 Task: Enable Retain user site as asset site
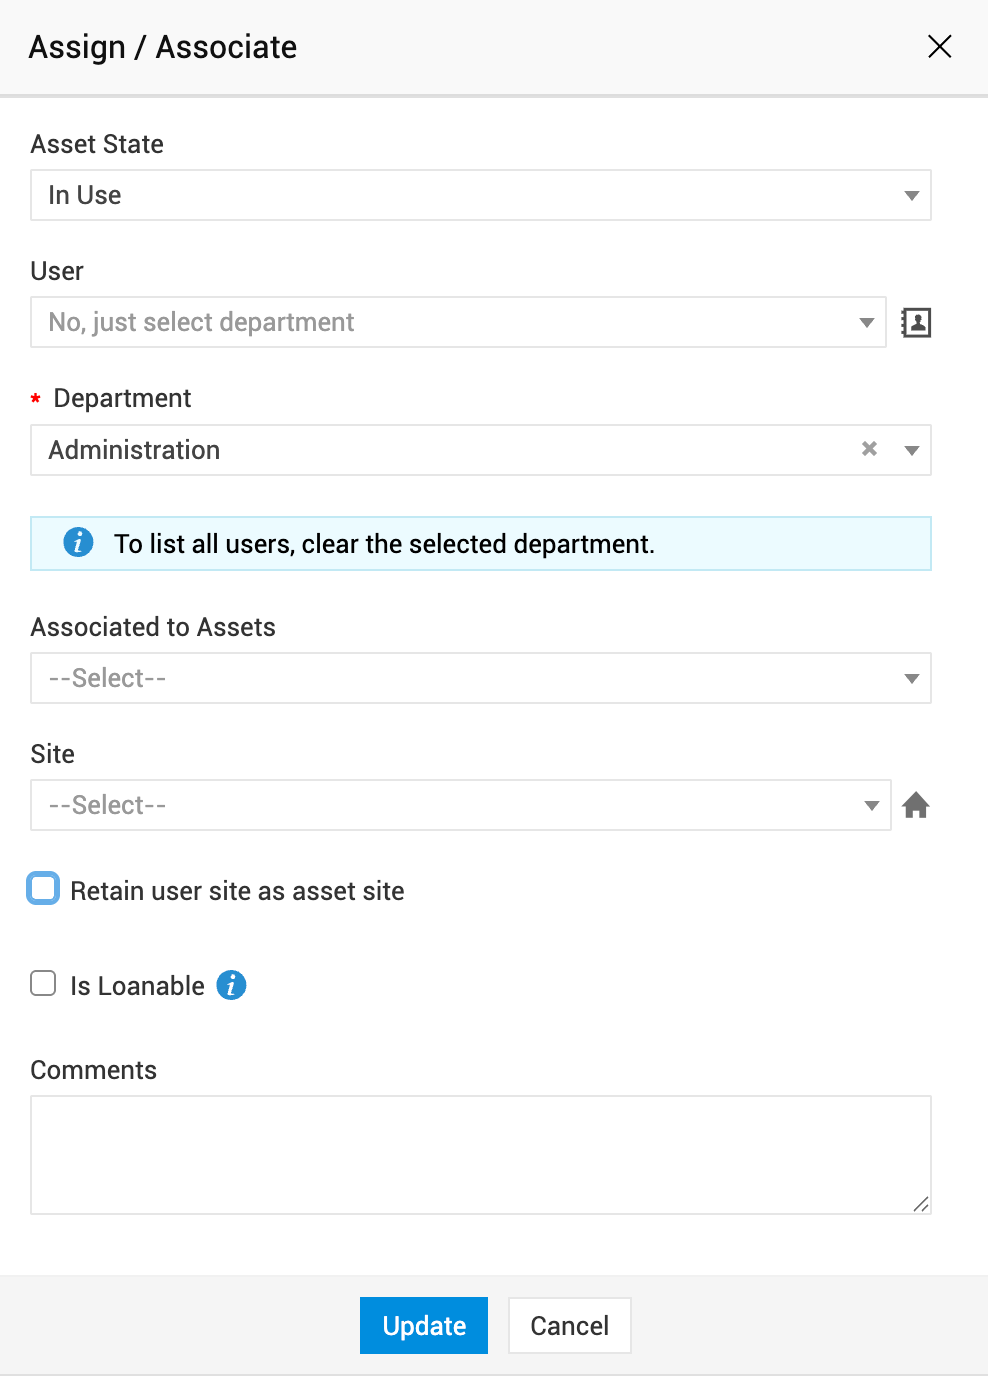[x=43, y=889]
